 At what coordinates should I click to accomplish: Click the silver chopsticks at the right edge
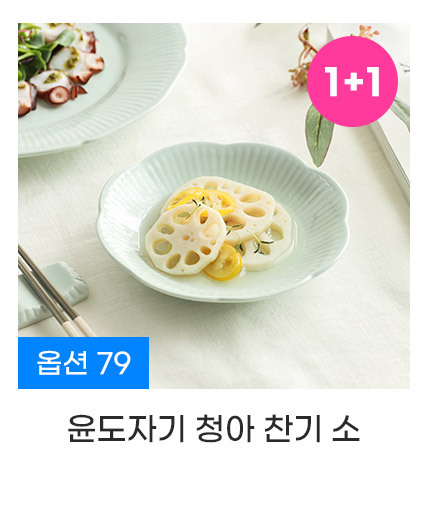click(x=392, y=157)
